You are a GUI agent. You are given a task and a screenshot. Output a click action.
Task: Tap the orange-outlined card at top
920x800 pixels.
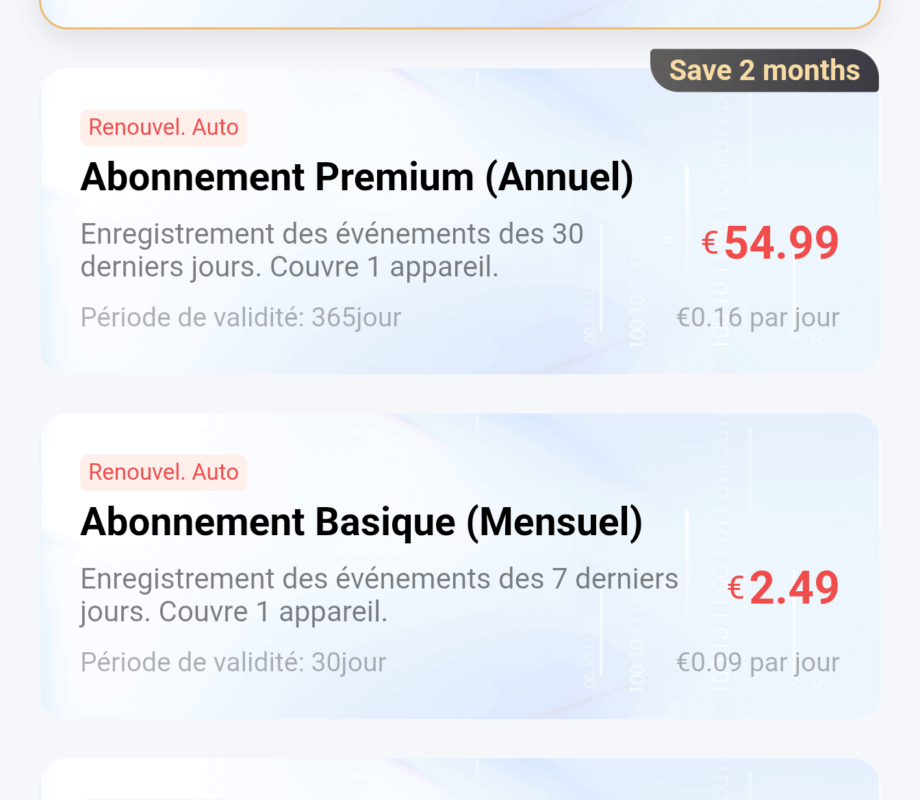click(460, 12)
